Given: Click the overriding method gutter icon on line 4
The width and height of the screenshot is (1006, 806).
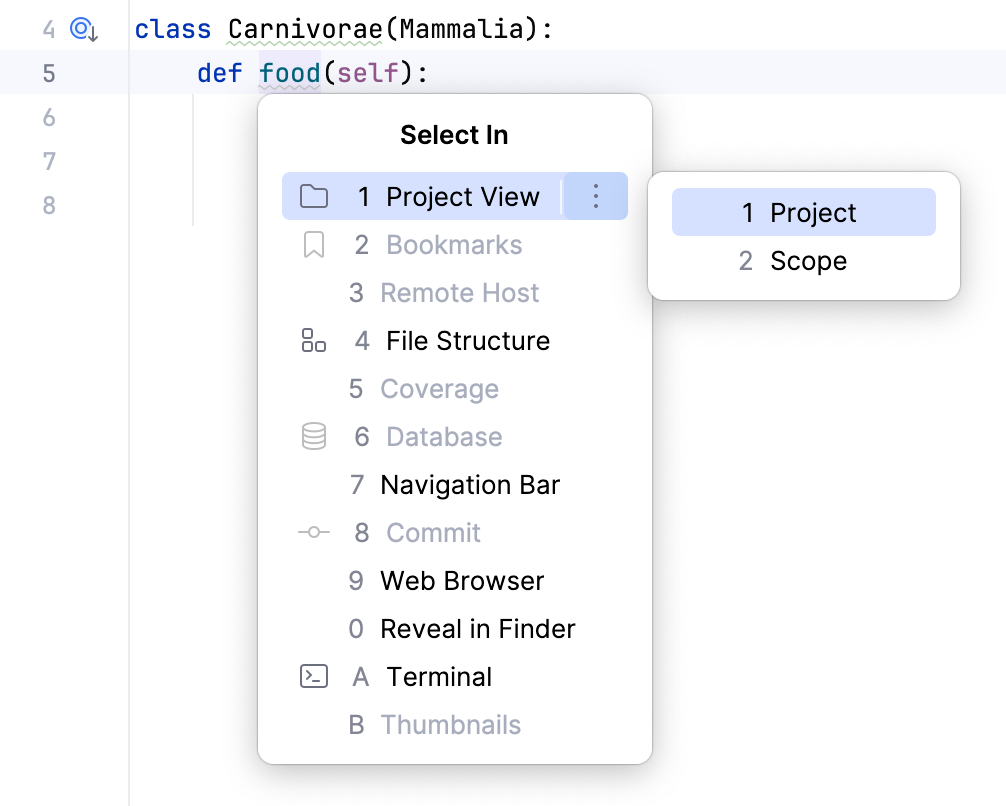Looking at the screenshot, I should tap(82, 30).
